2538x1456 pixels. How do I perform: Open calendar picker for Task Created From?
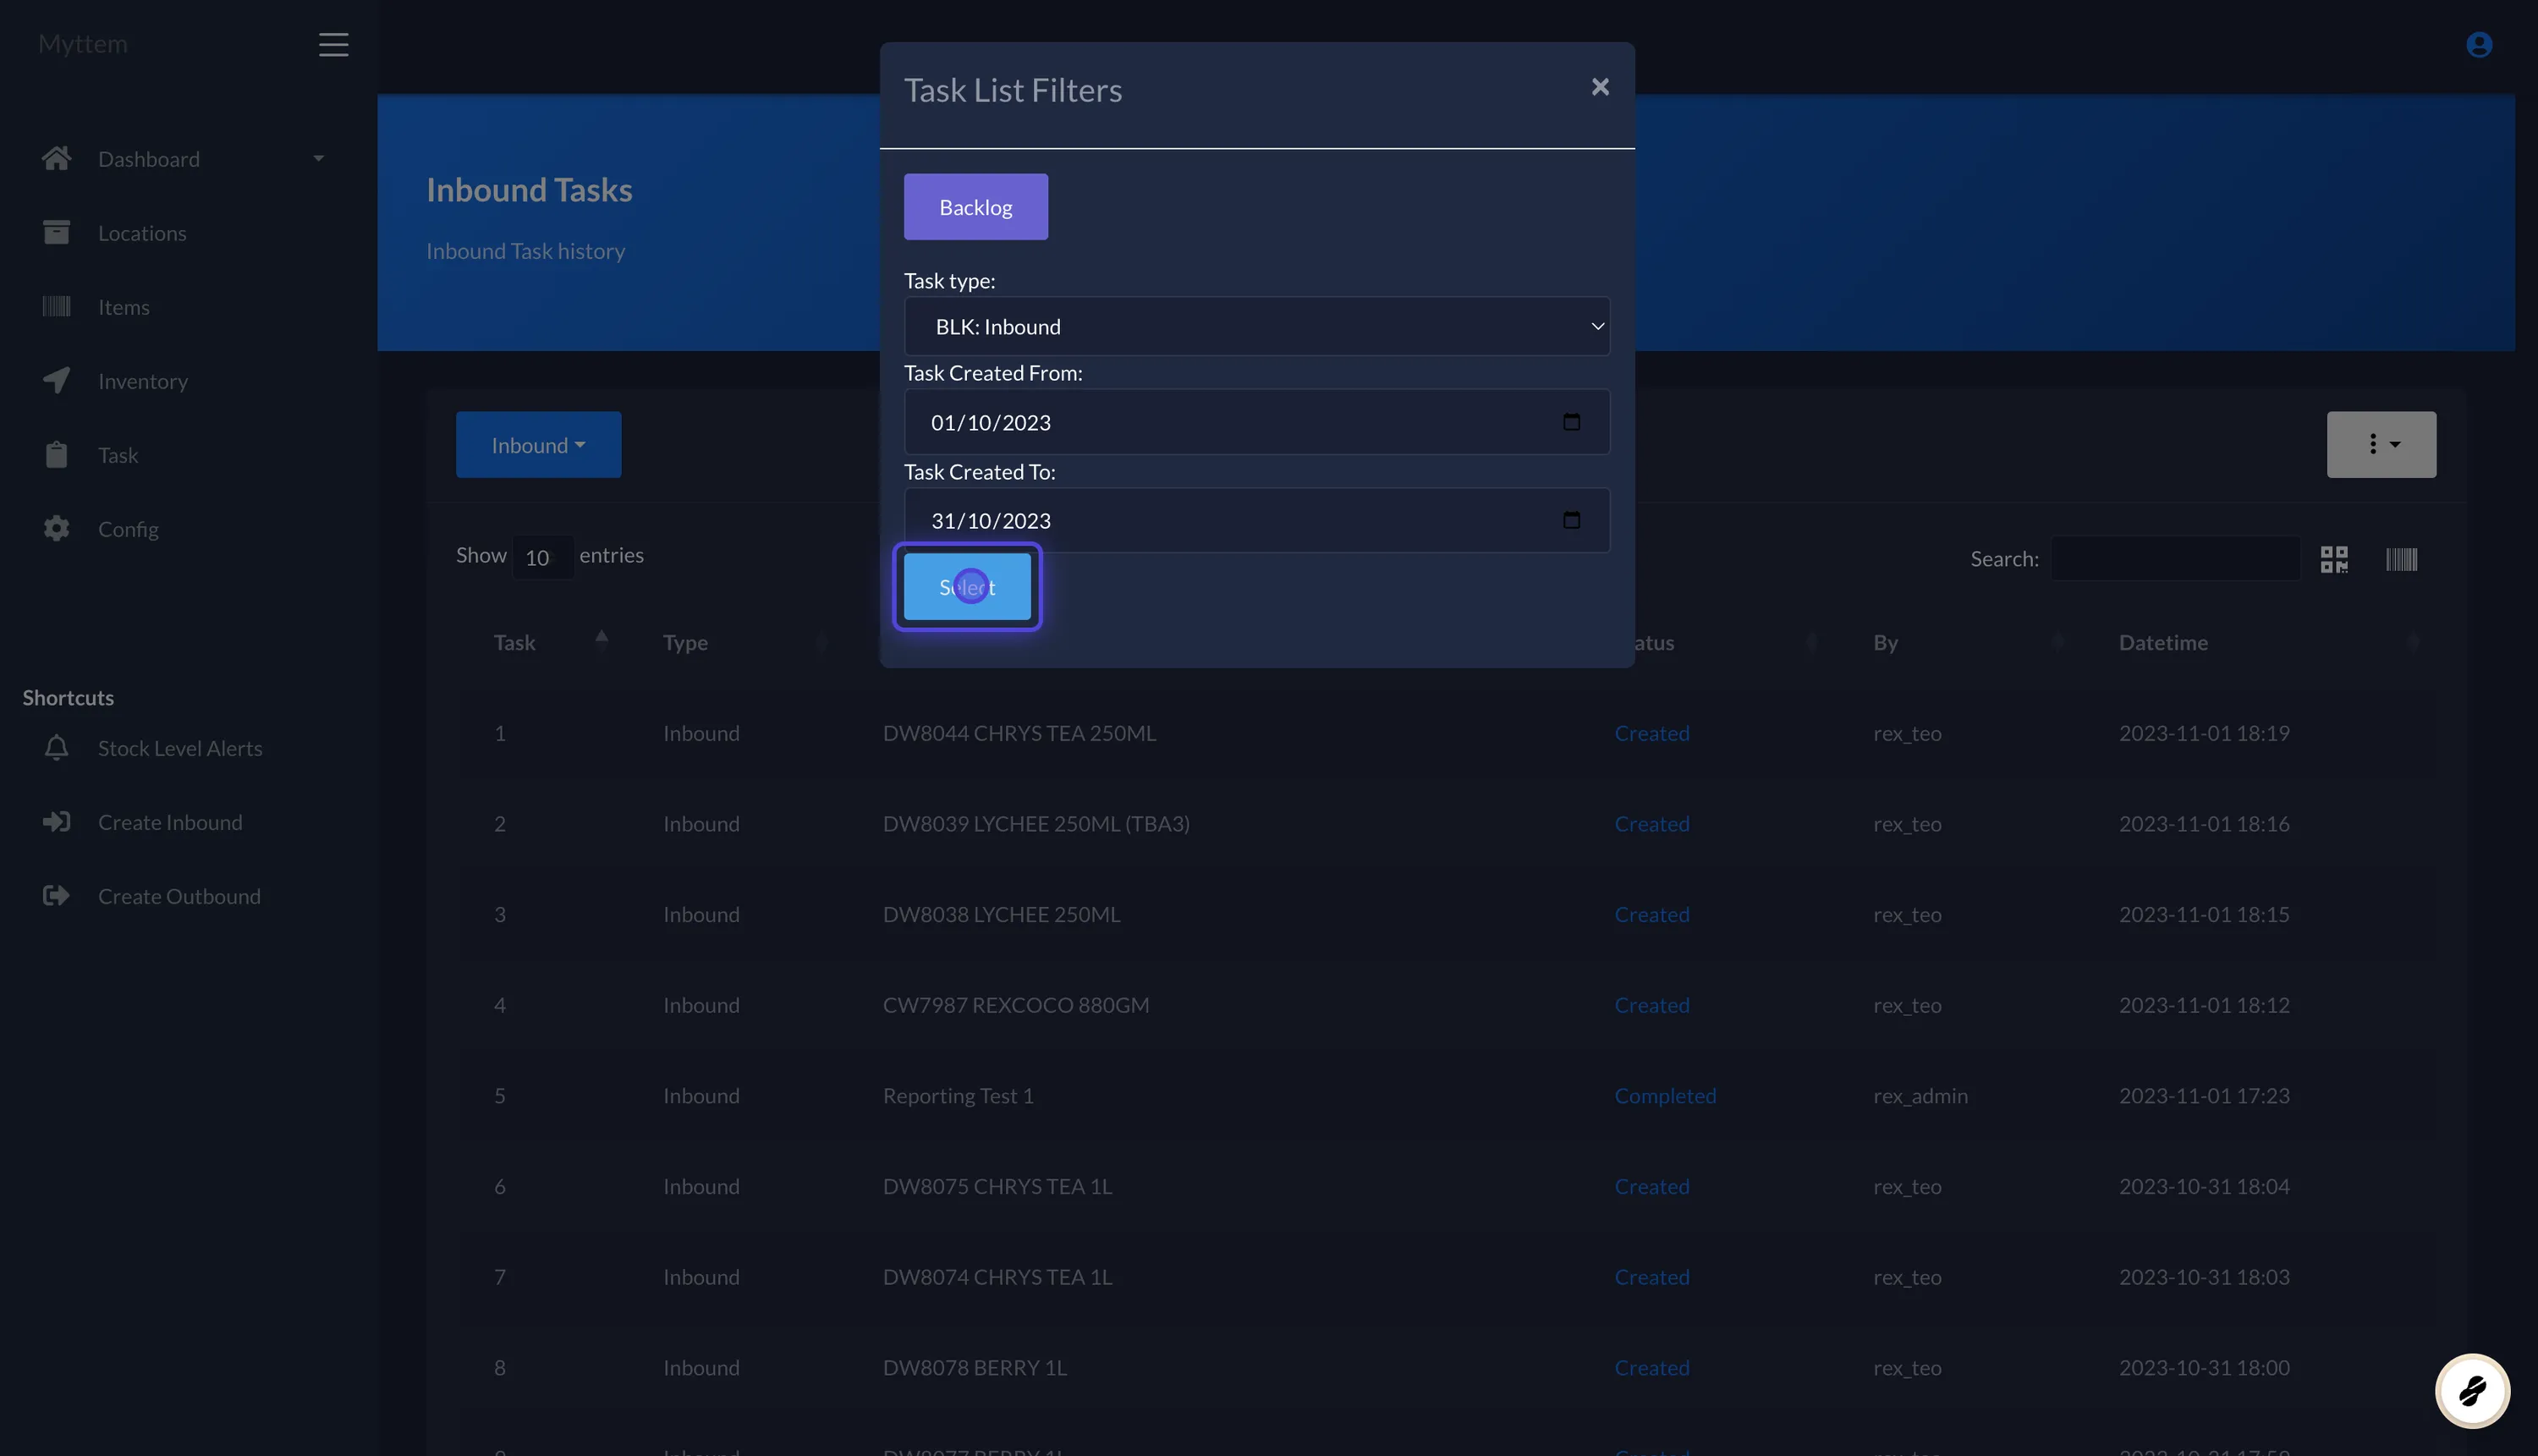[x=1571, y=422]
